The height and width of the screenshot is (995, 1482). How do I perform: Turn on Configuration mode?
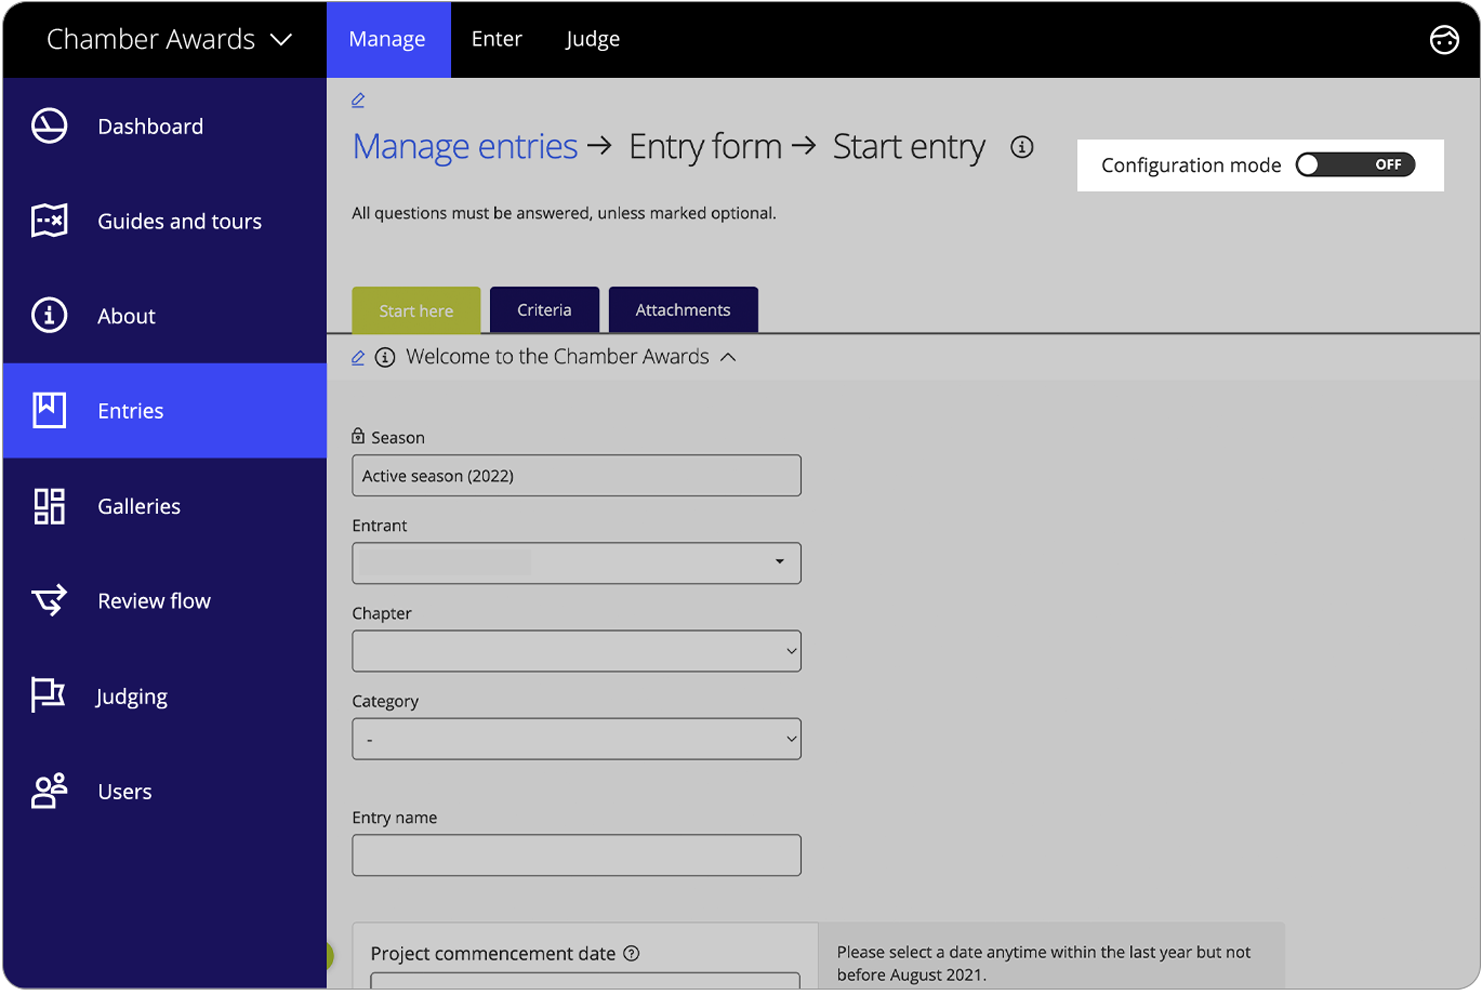1355,164
